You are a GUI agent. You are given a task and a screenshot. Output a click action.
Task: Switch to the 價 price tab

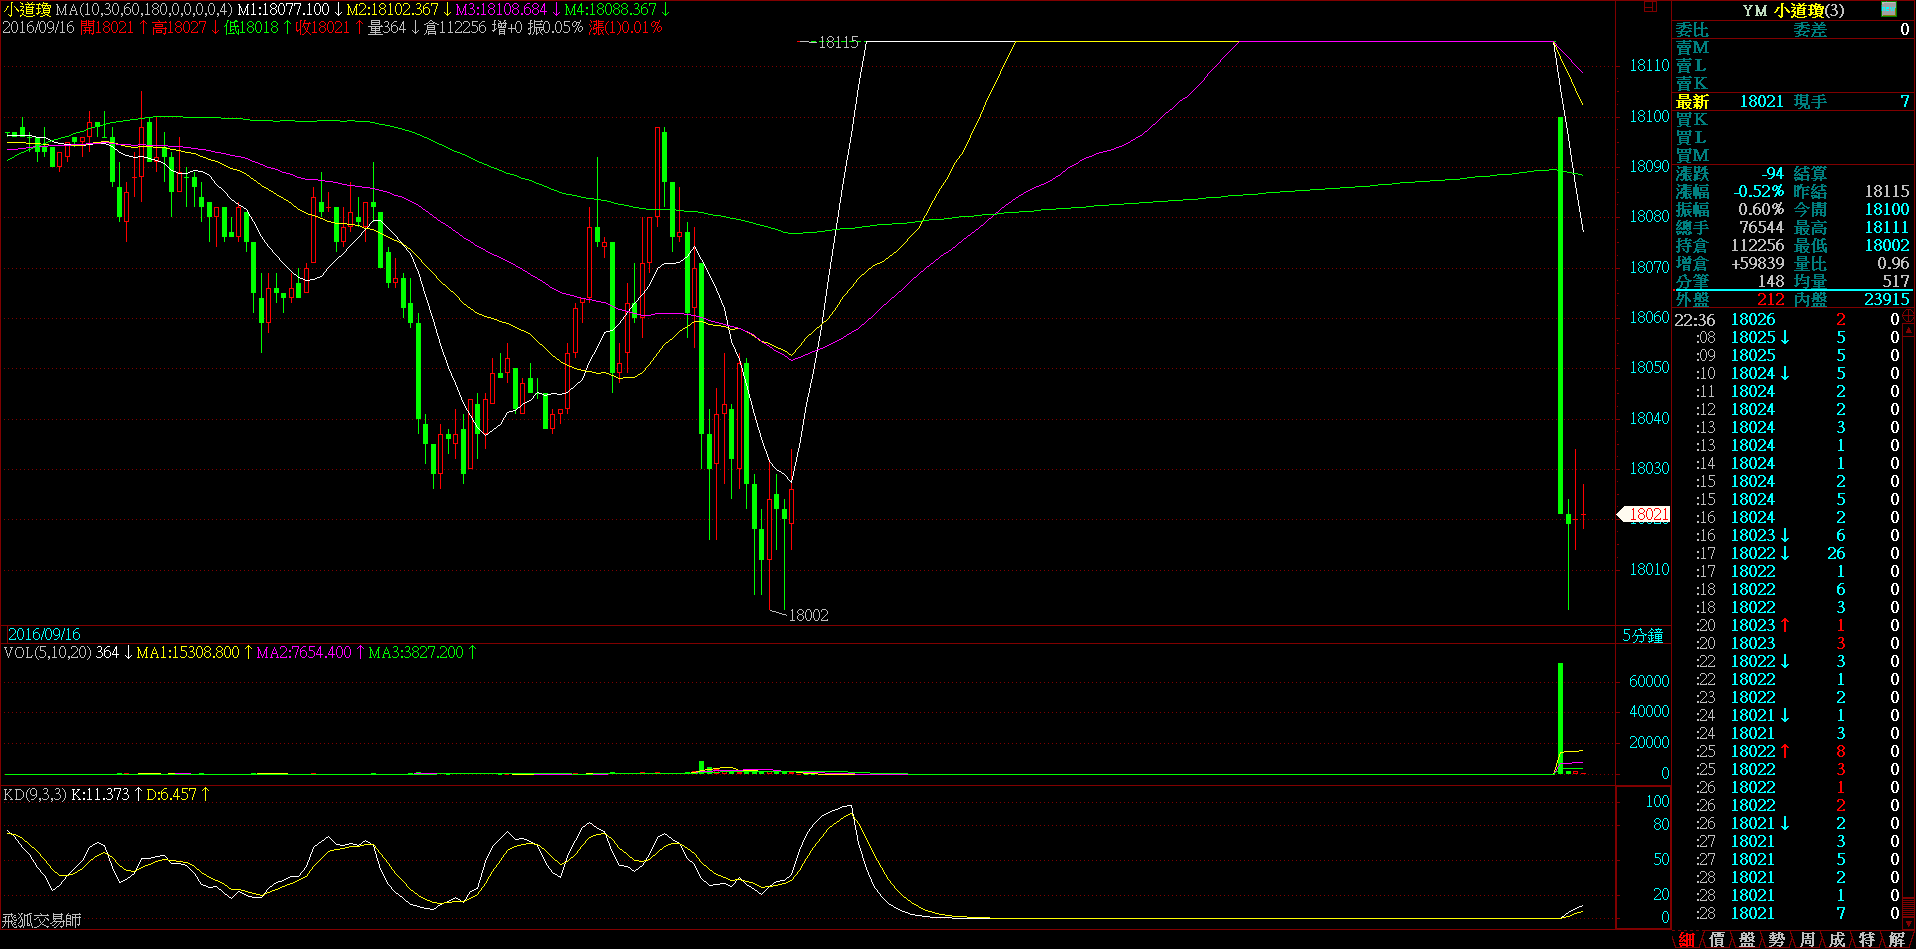coord(1718,940)
